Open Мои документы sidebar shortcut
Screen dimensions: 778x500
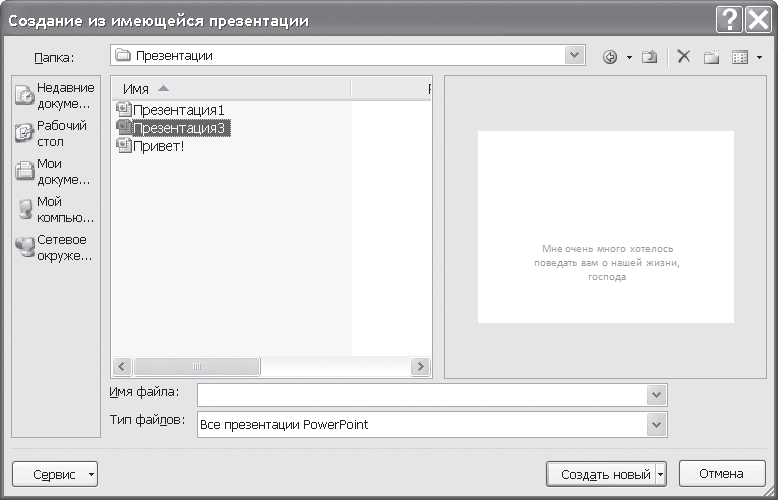pos(53,172)
